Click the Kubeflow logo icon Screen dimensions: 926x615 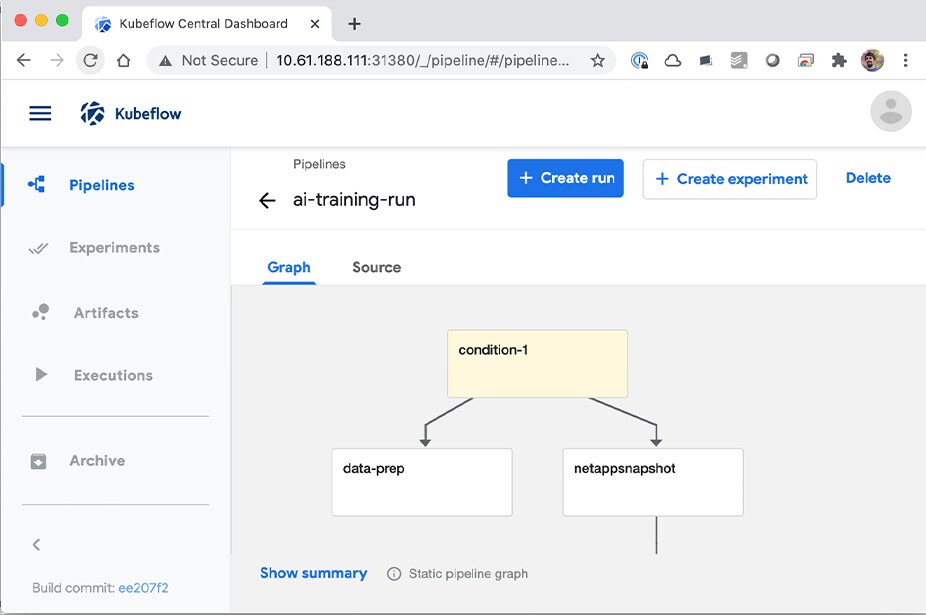point(92,113)
